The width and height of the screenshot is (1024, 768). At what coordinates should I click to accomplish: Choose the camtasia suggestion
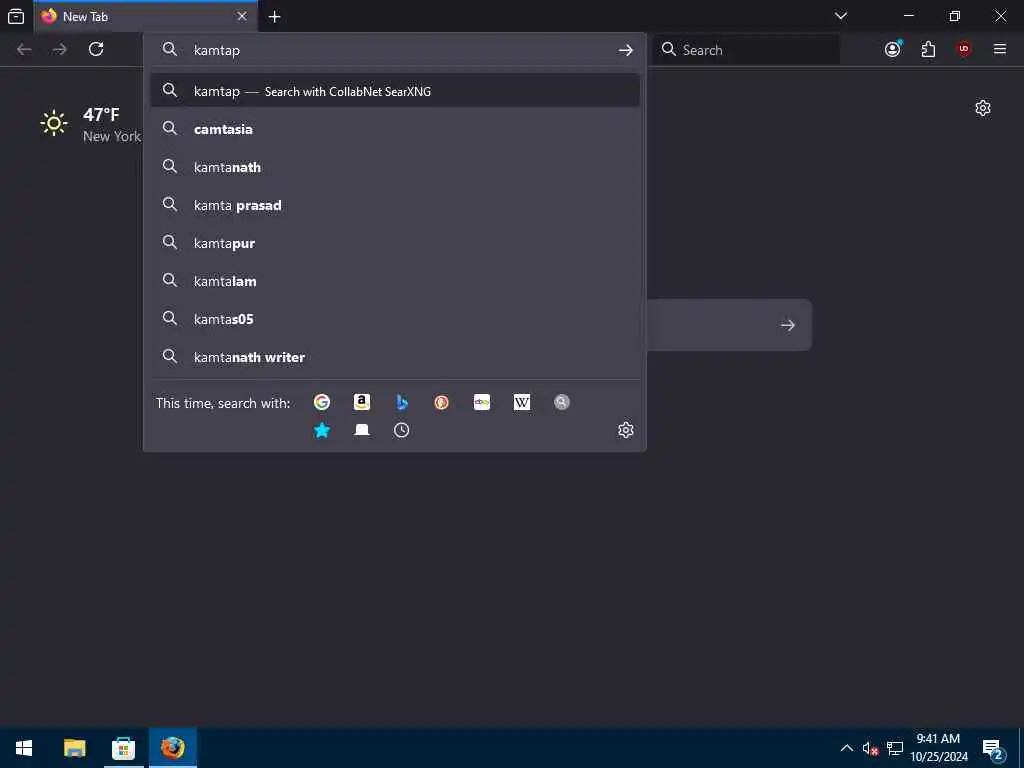tap(395, 129)
